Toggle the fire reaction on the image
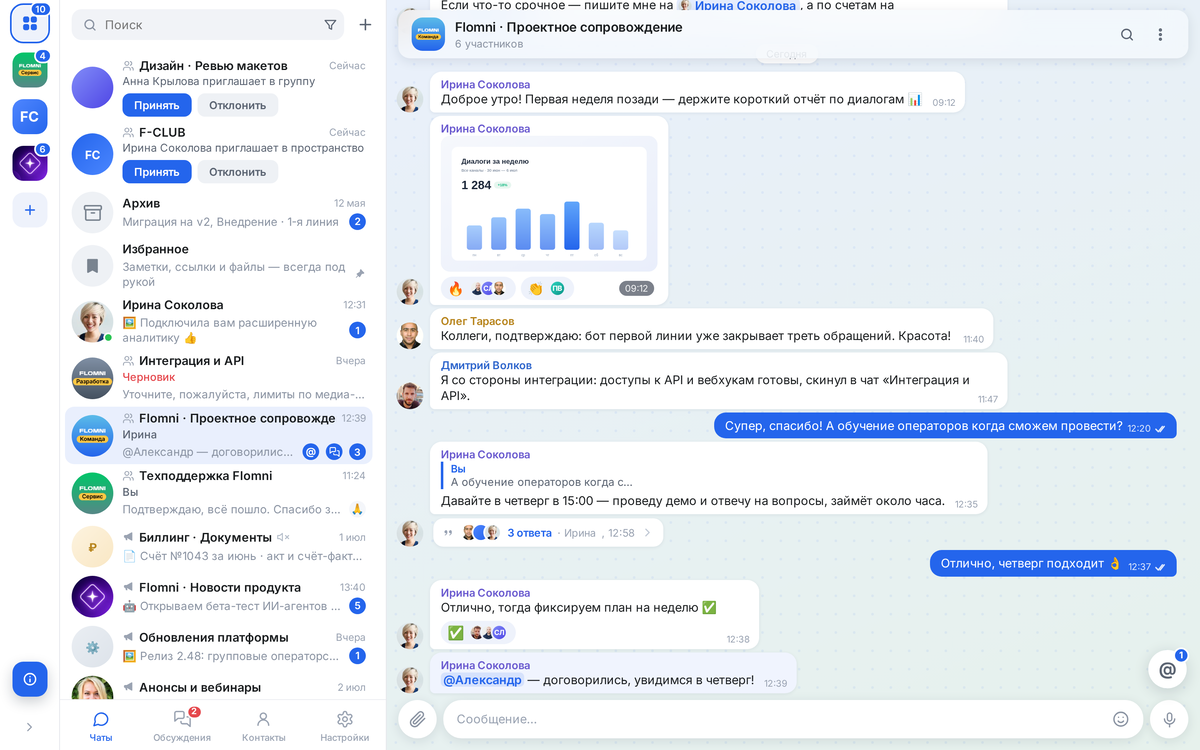Screen dimensions: 1200x750 pos(478,289)
